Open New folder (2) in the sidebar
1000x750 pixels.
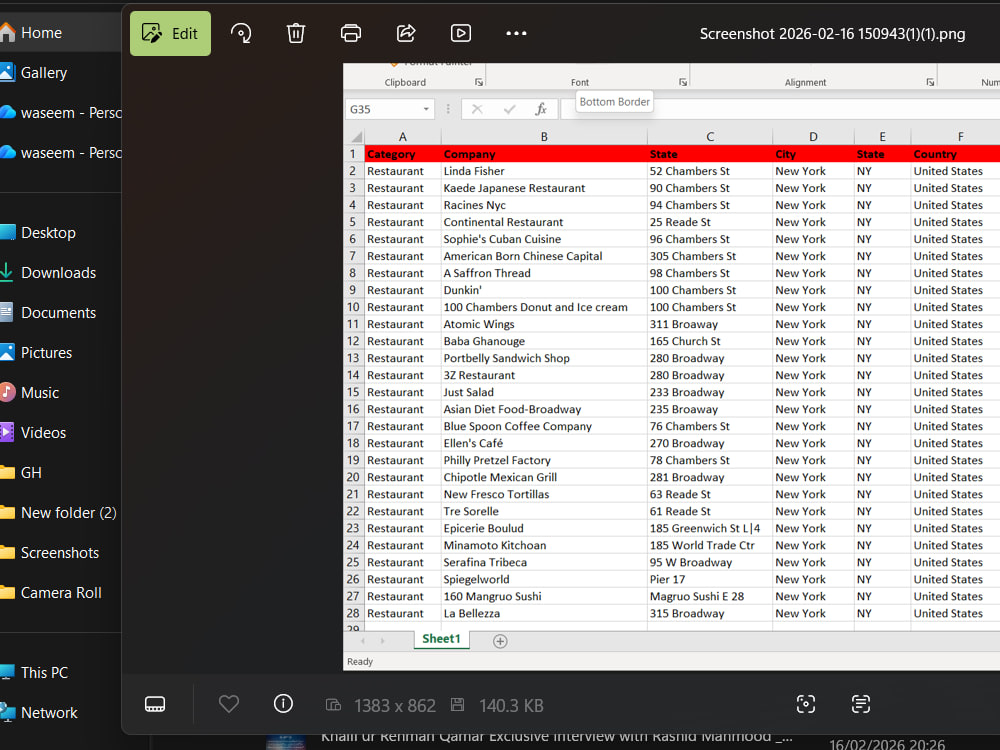(x=61, y=513)
